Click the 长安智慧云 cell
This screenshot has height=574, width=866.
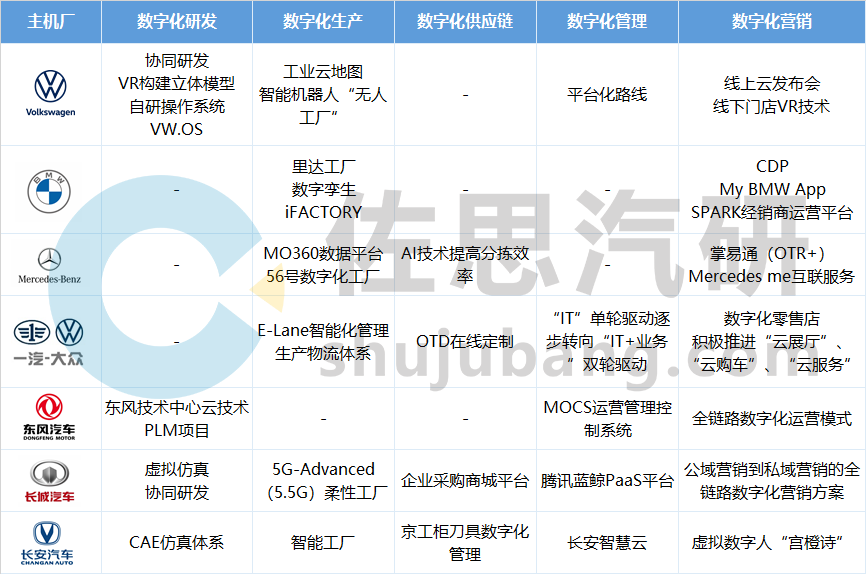point(607,543)
